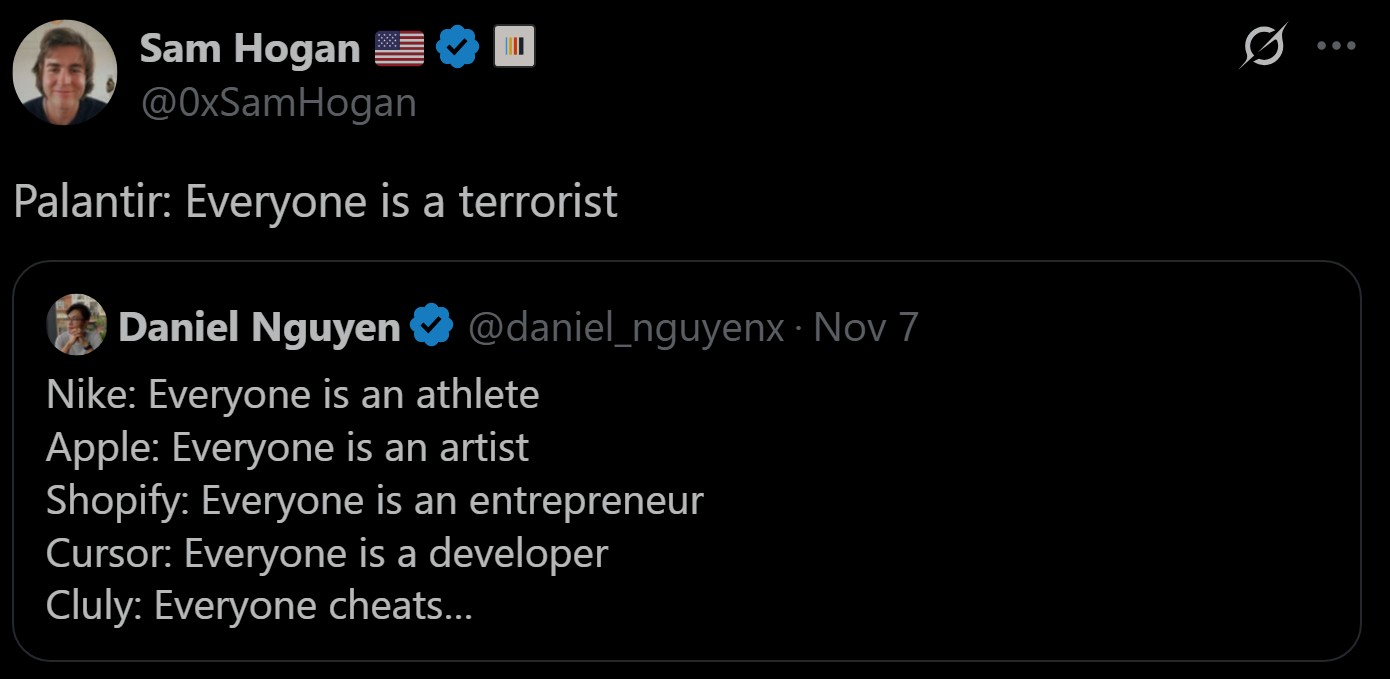Image resolution: width=1390 pixels, height=679 pixels.
Task: Click Daniel Nguyen's verified checkmark badge
Action: click(432, 327)
